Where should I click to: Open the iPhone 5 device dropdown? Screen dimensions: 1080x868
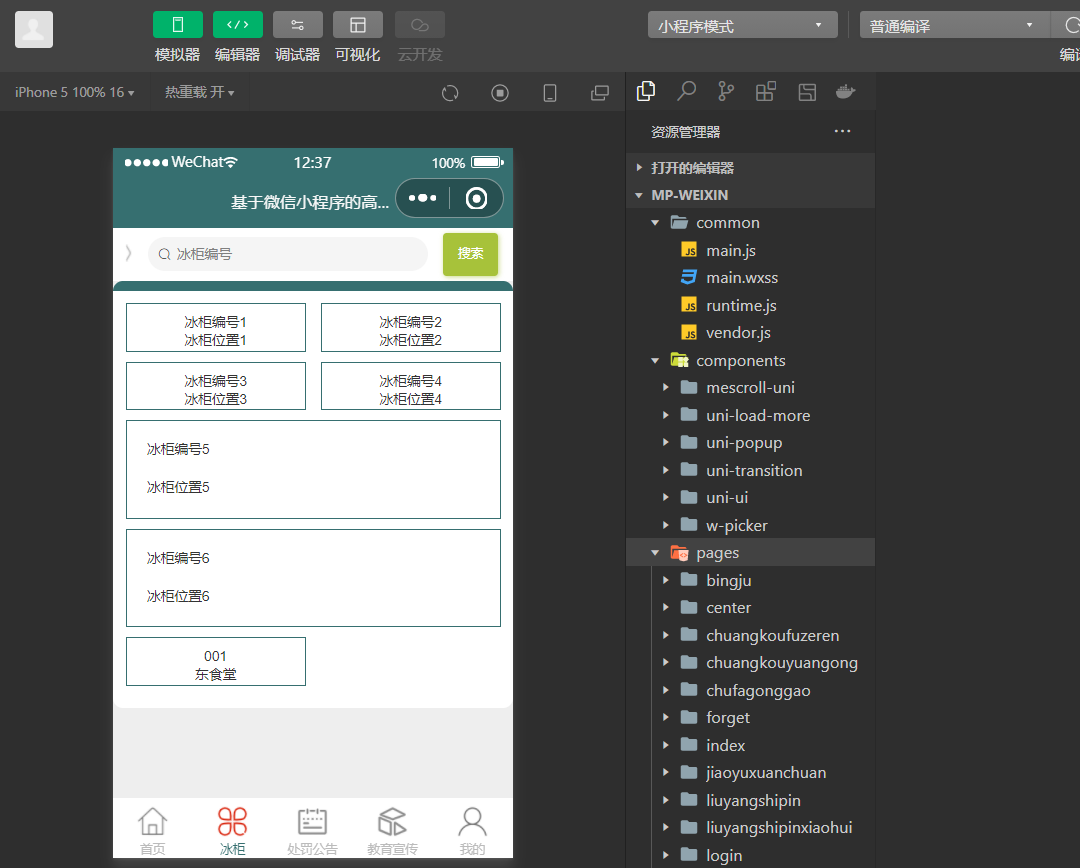point(74,92)
